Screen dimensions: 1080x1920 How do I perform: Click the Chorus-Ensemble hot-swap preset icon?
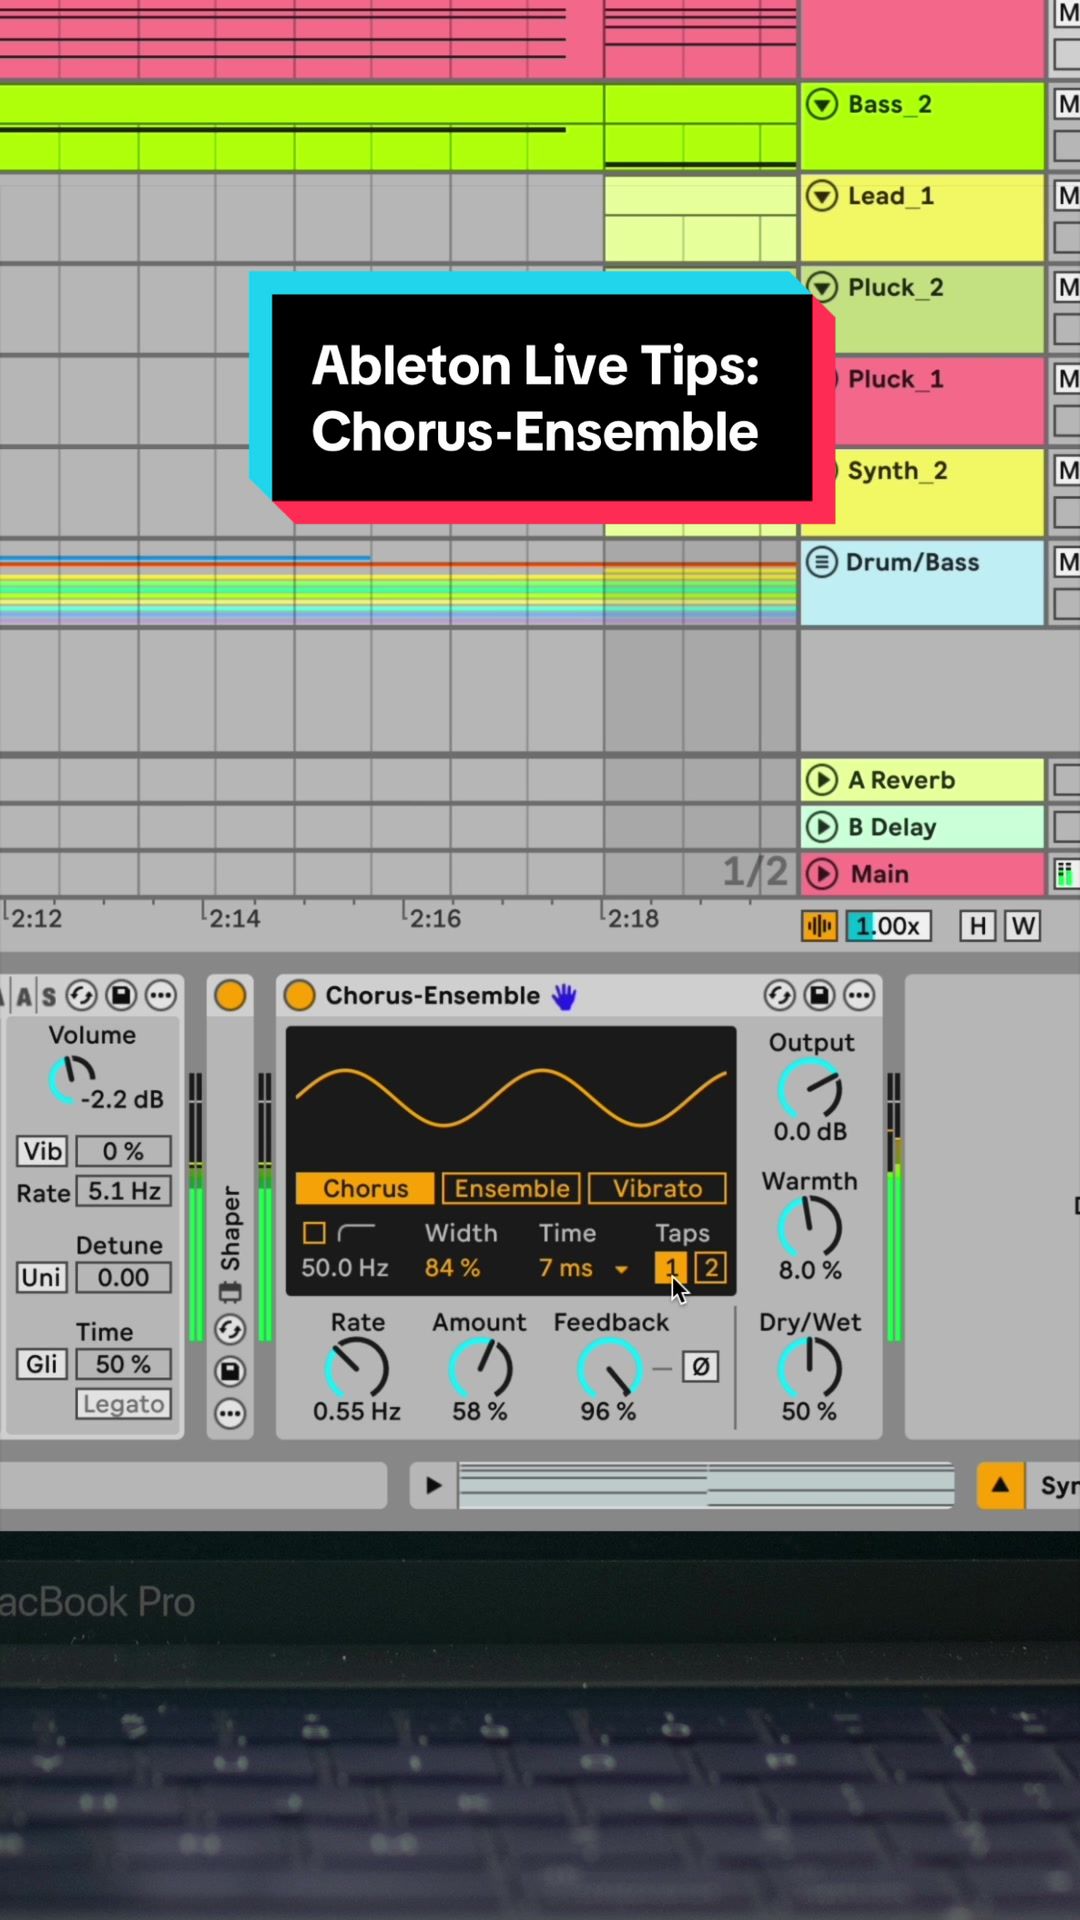pyautogui.click(x=779, y=995)
